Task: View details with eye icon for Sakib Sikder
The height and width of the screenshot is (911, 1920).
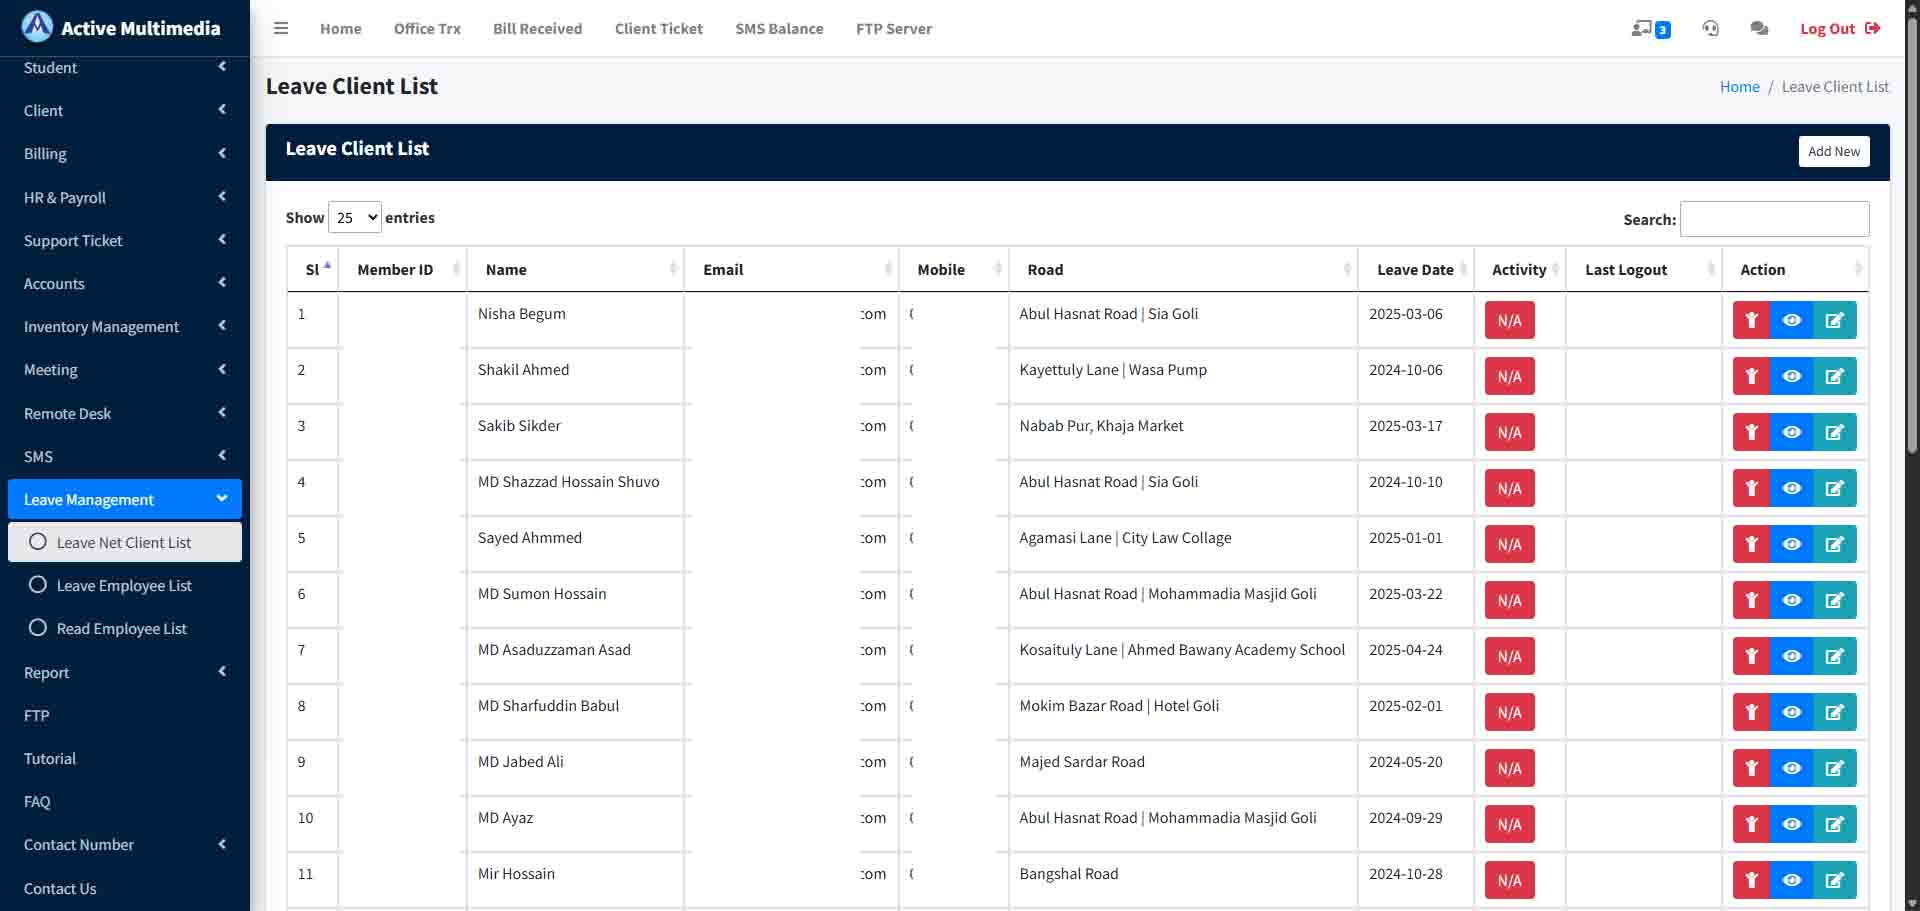Action: click(1791, 432)
